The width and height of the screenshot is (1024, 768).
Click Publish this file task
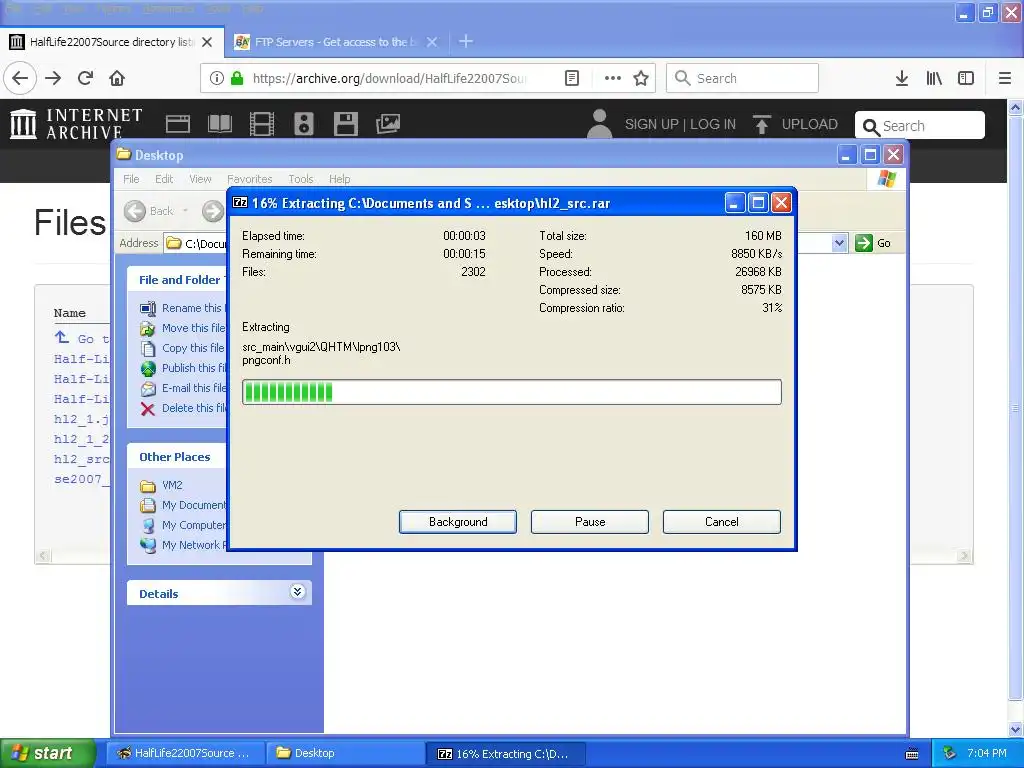(x=182, y=368)
